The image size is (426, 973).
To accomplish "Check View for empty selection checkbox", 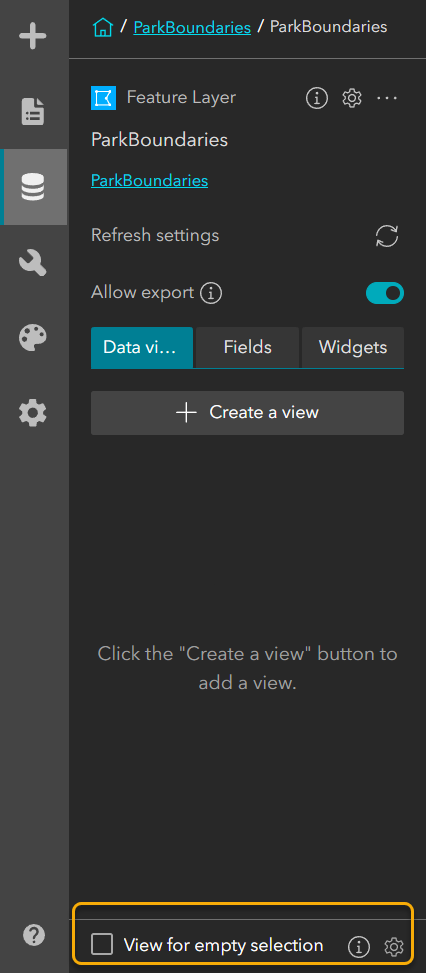I will [102, 944].
